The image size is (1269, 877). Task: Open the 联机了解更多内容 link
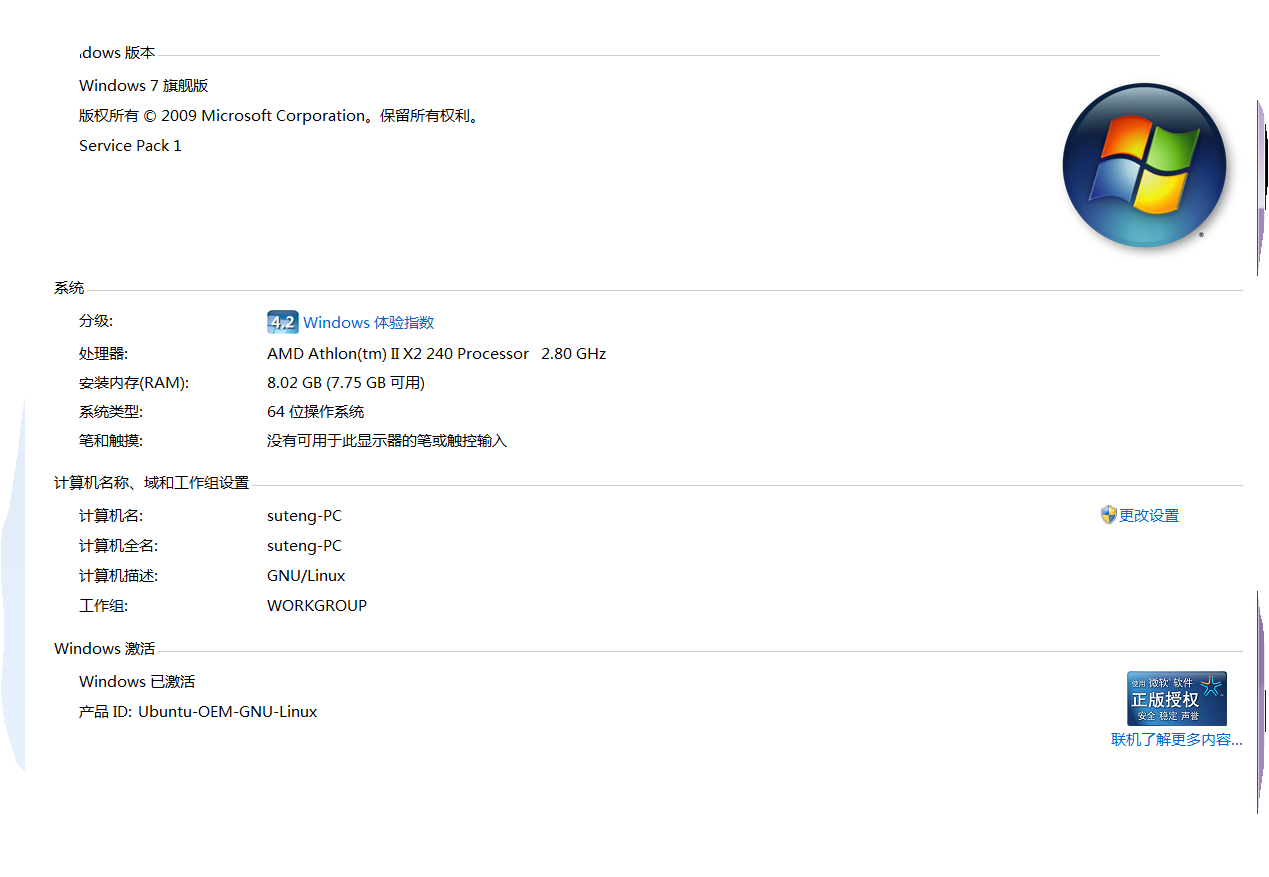click(x=1177, y=740)
